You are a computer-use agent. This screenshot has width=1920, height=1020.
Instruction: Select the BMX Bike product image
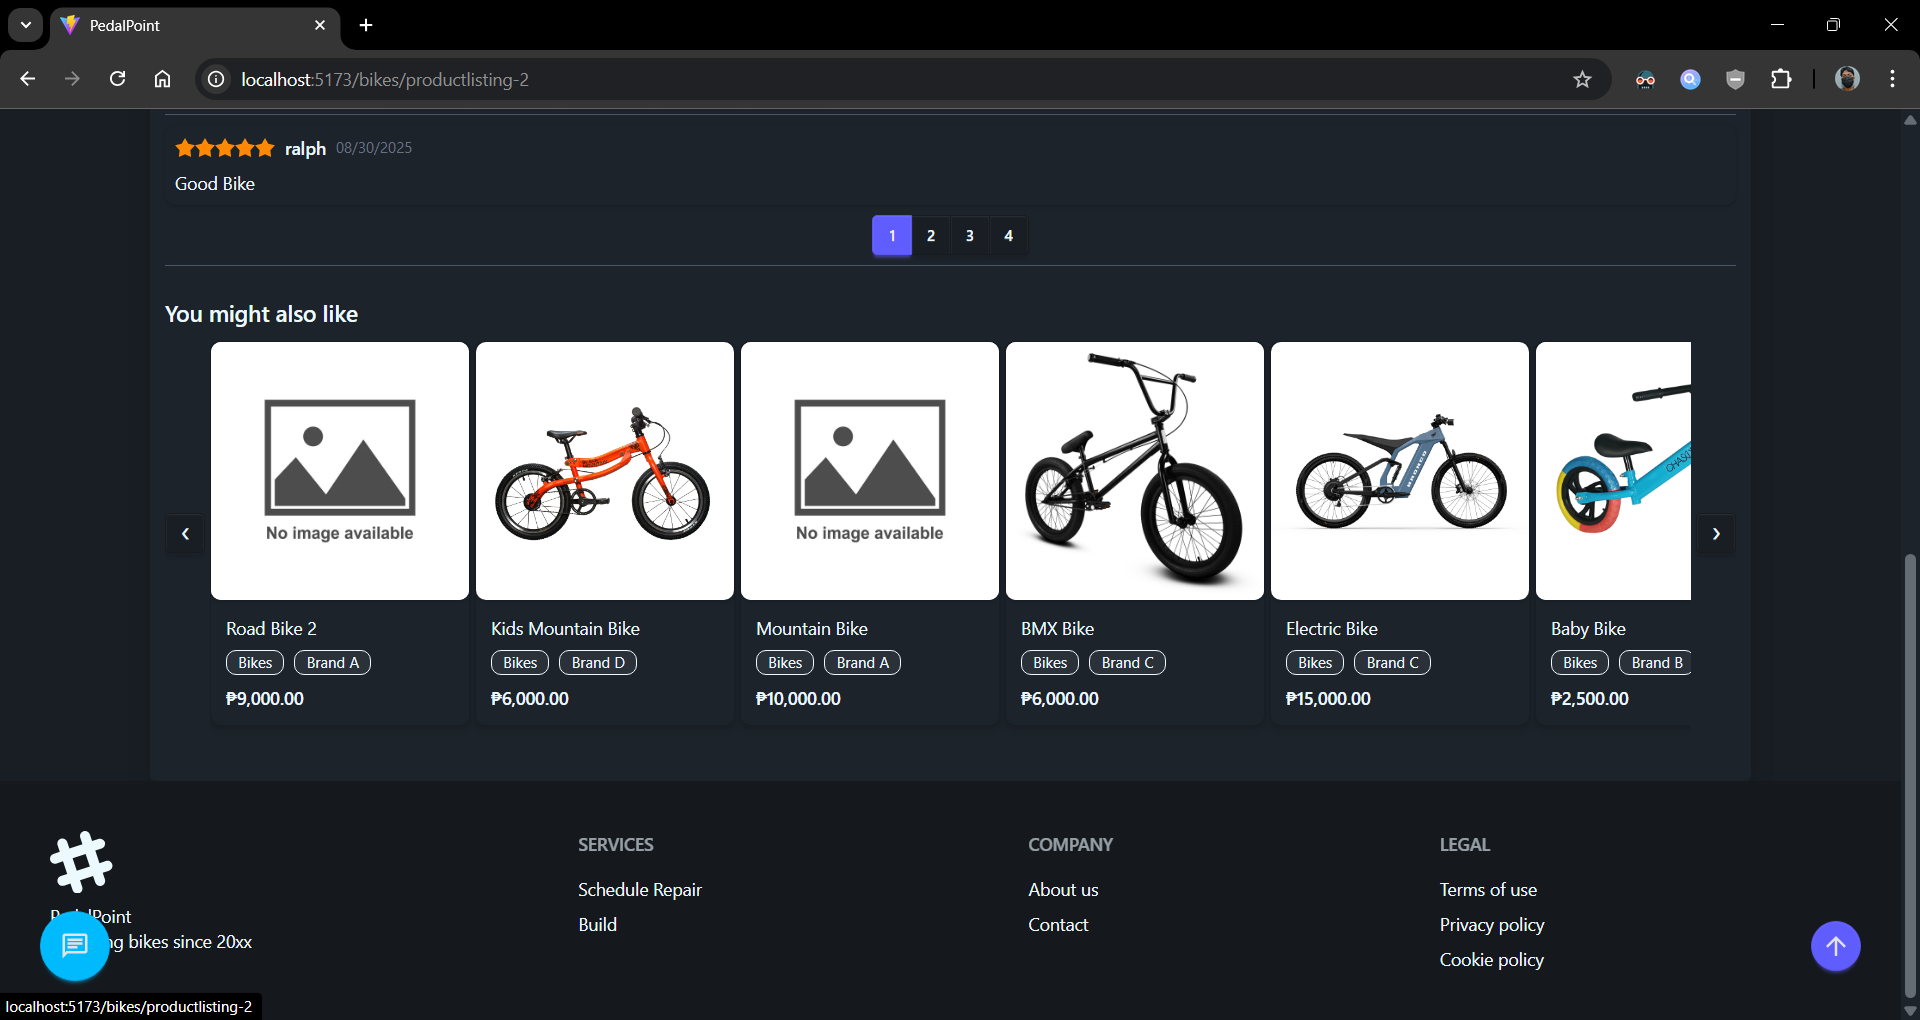click(1134, 471)
